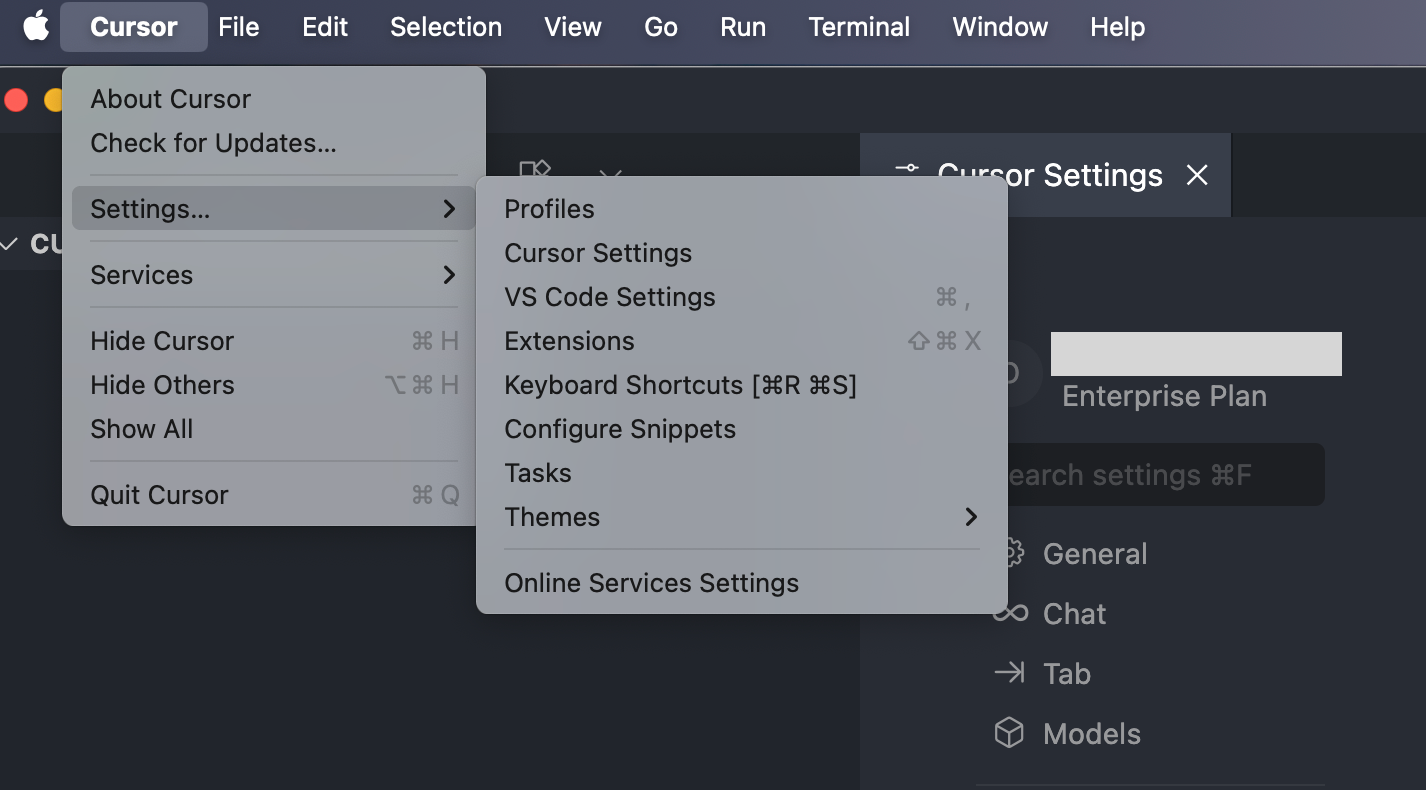Choose Hide Cursor
Image resolution: width=1426 pixels, height=790 pixels.
click(274, 341)
